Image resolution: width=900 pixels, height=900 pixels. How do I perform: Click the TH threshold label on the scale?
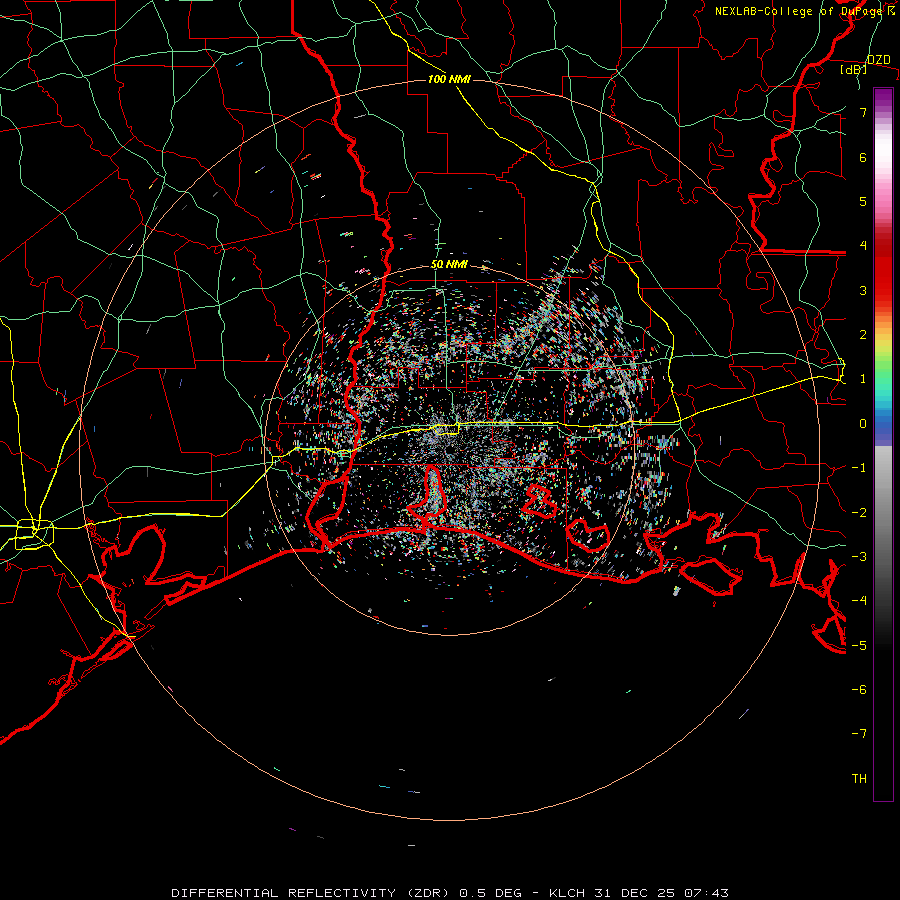point(859,779)
